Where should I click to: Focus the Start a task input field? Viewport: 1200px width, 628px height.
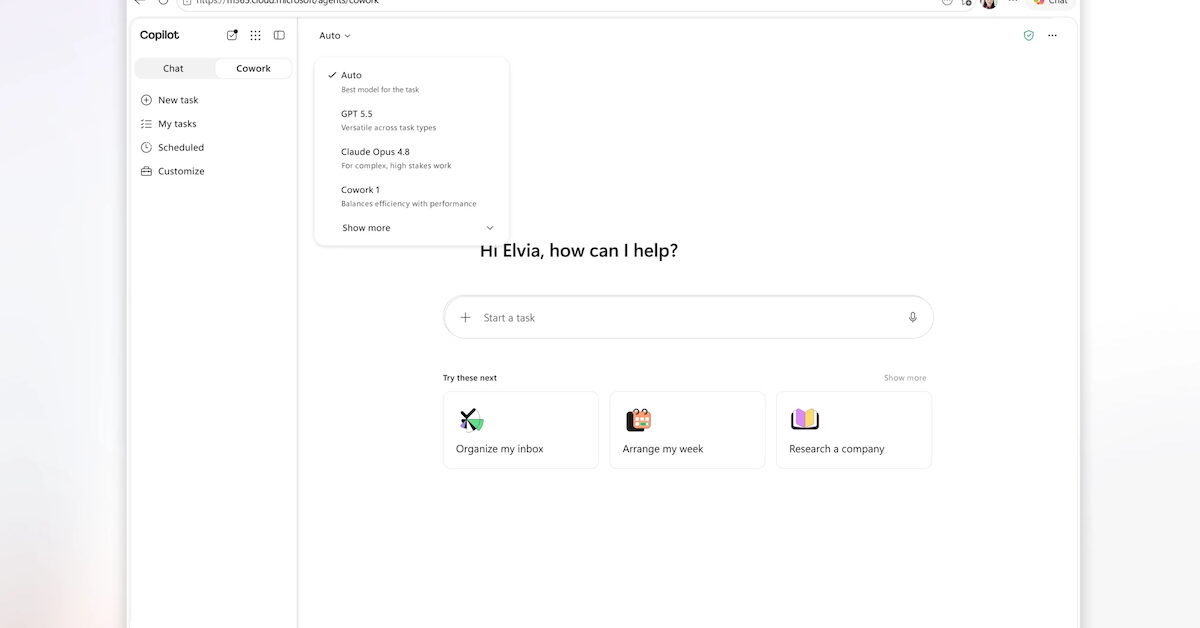click(x=688, y=317)
